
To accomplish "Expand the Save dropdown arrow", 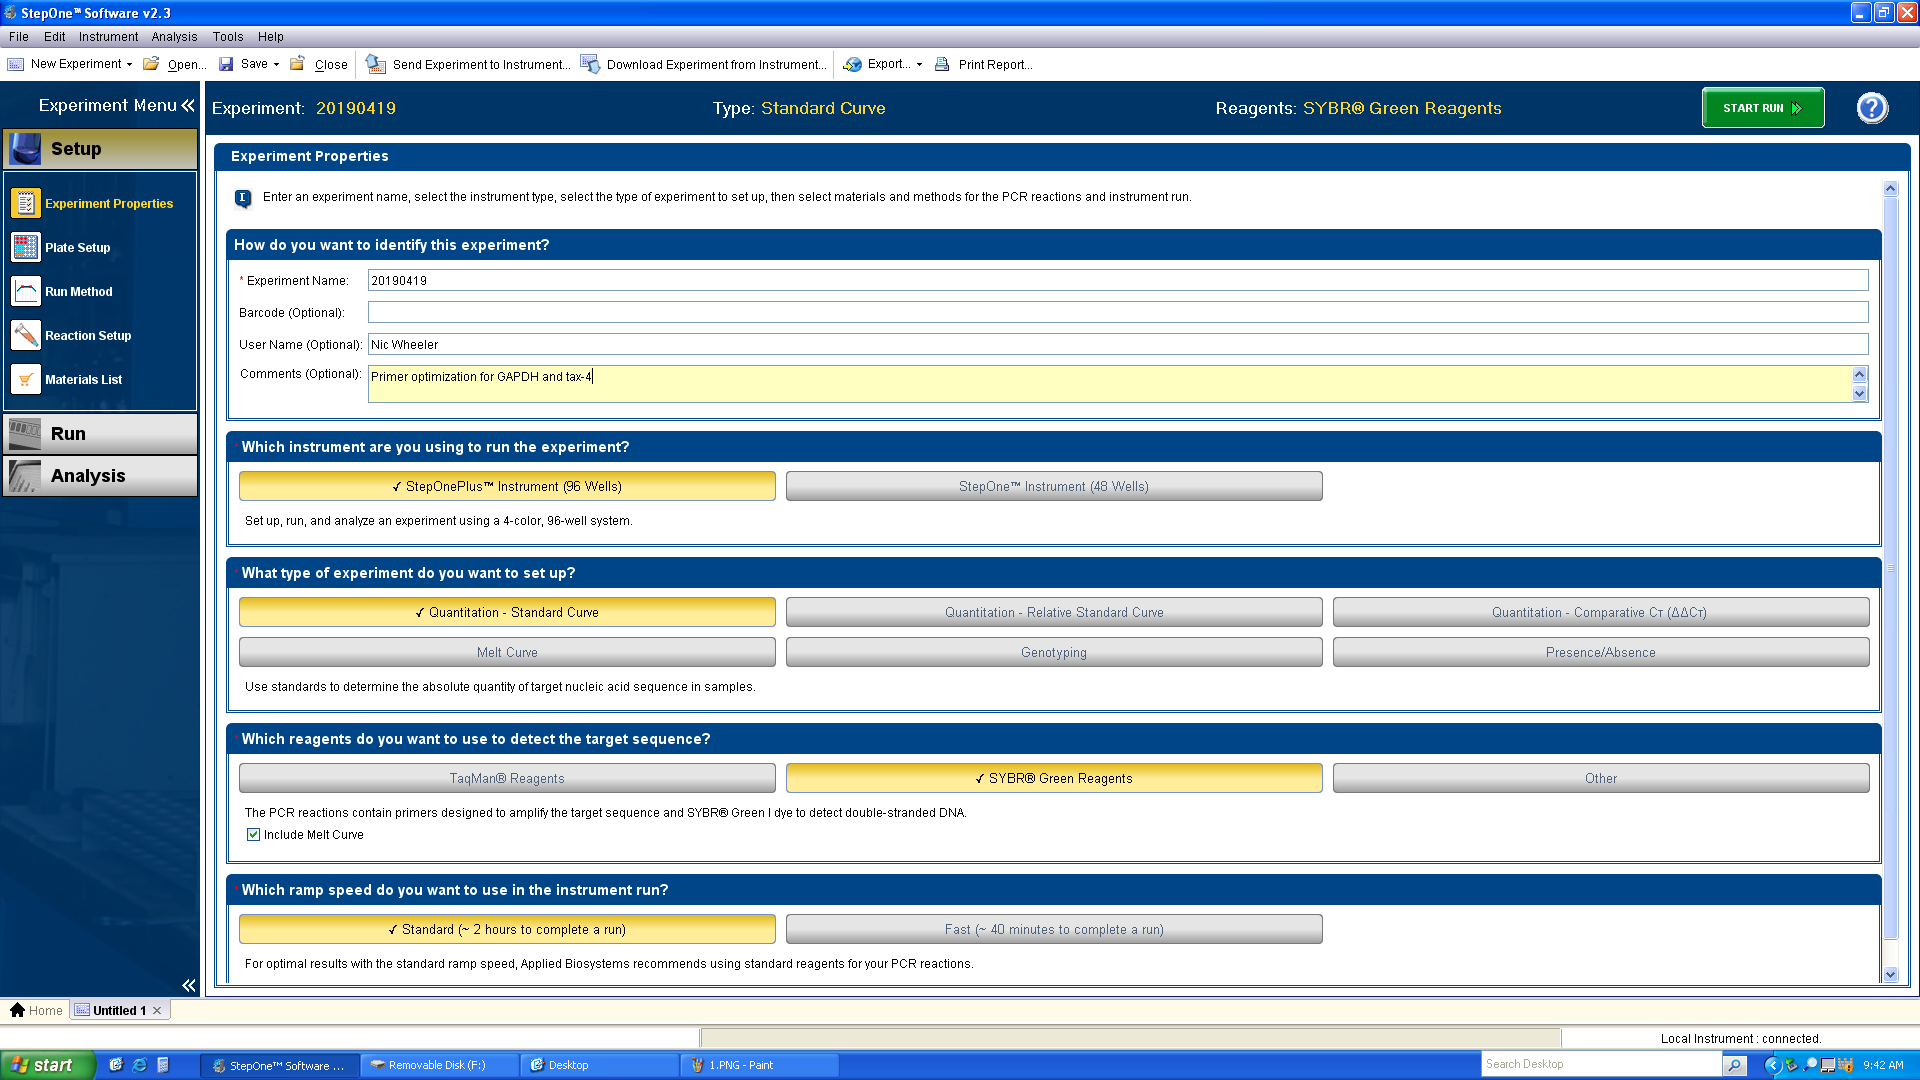I will (276, 65).
